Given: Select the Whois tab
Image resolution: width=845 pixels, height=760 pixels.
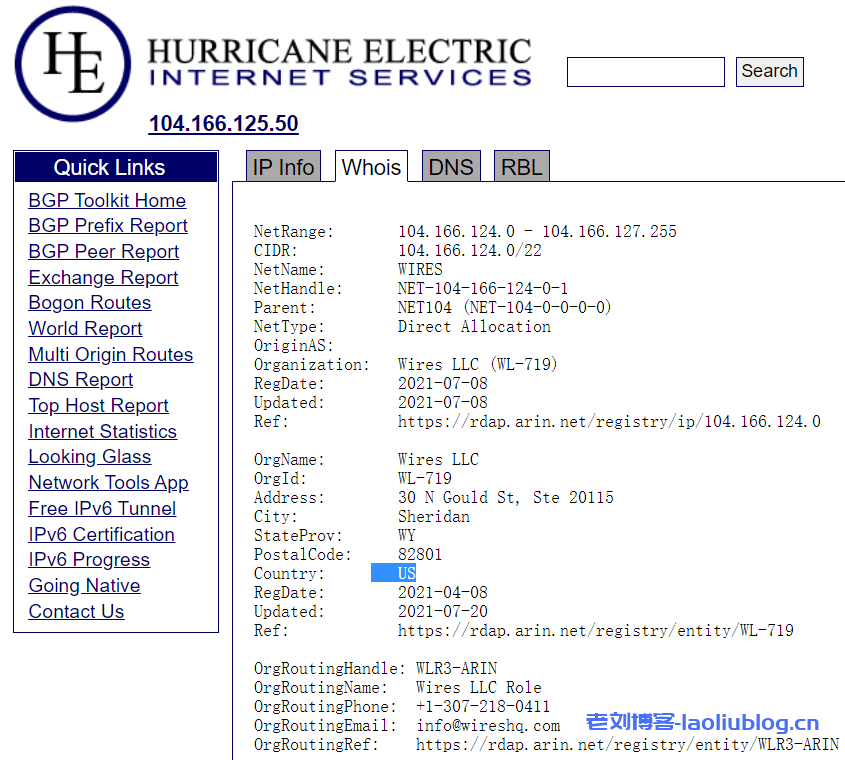Looking at the screenshot, I should coord(371,167).
